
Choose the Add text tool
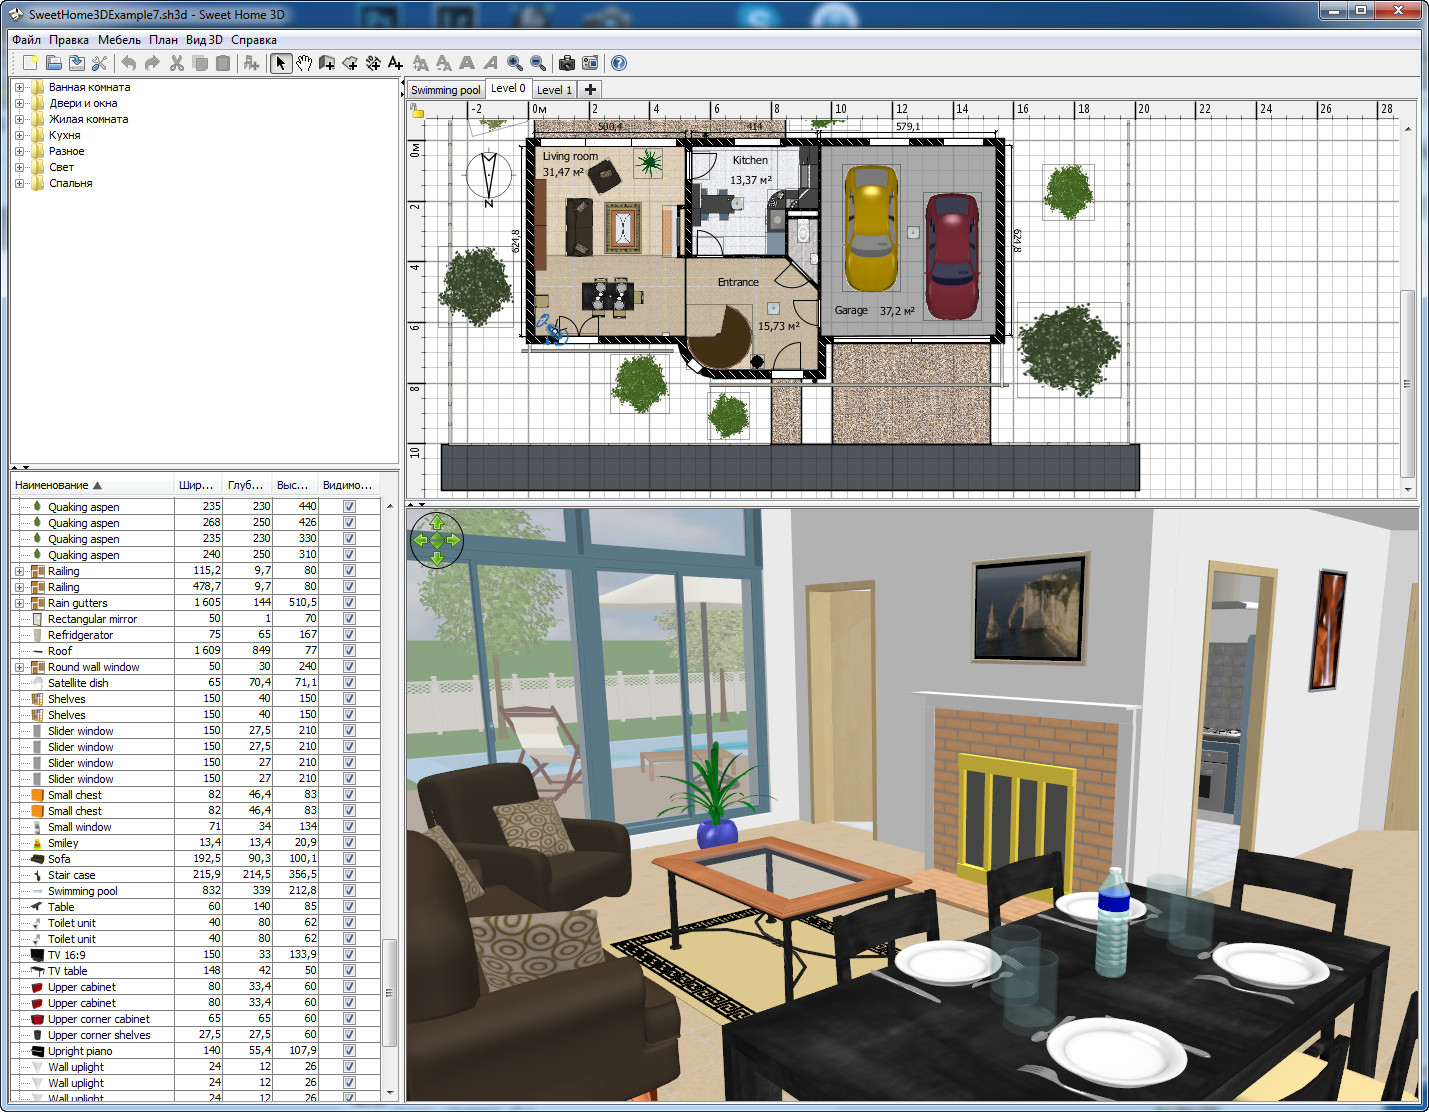pyautogui.click(x=396, y=63)
